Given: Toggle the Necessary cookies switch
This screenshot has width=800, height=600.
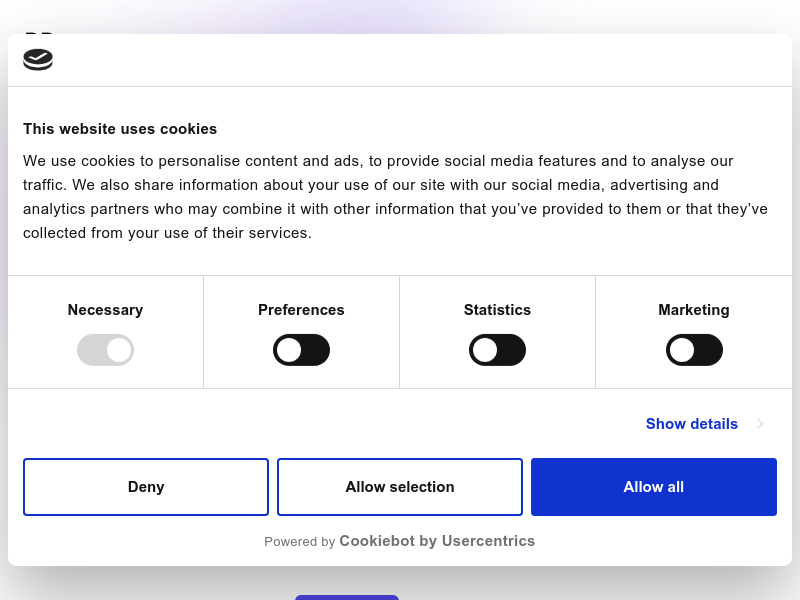Looking at the screenshot, I should click(x=105, y=350).
